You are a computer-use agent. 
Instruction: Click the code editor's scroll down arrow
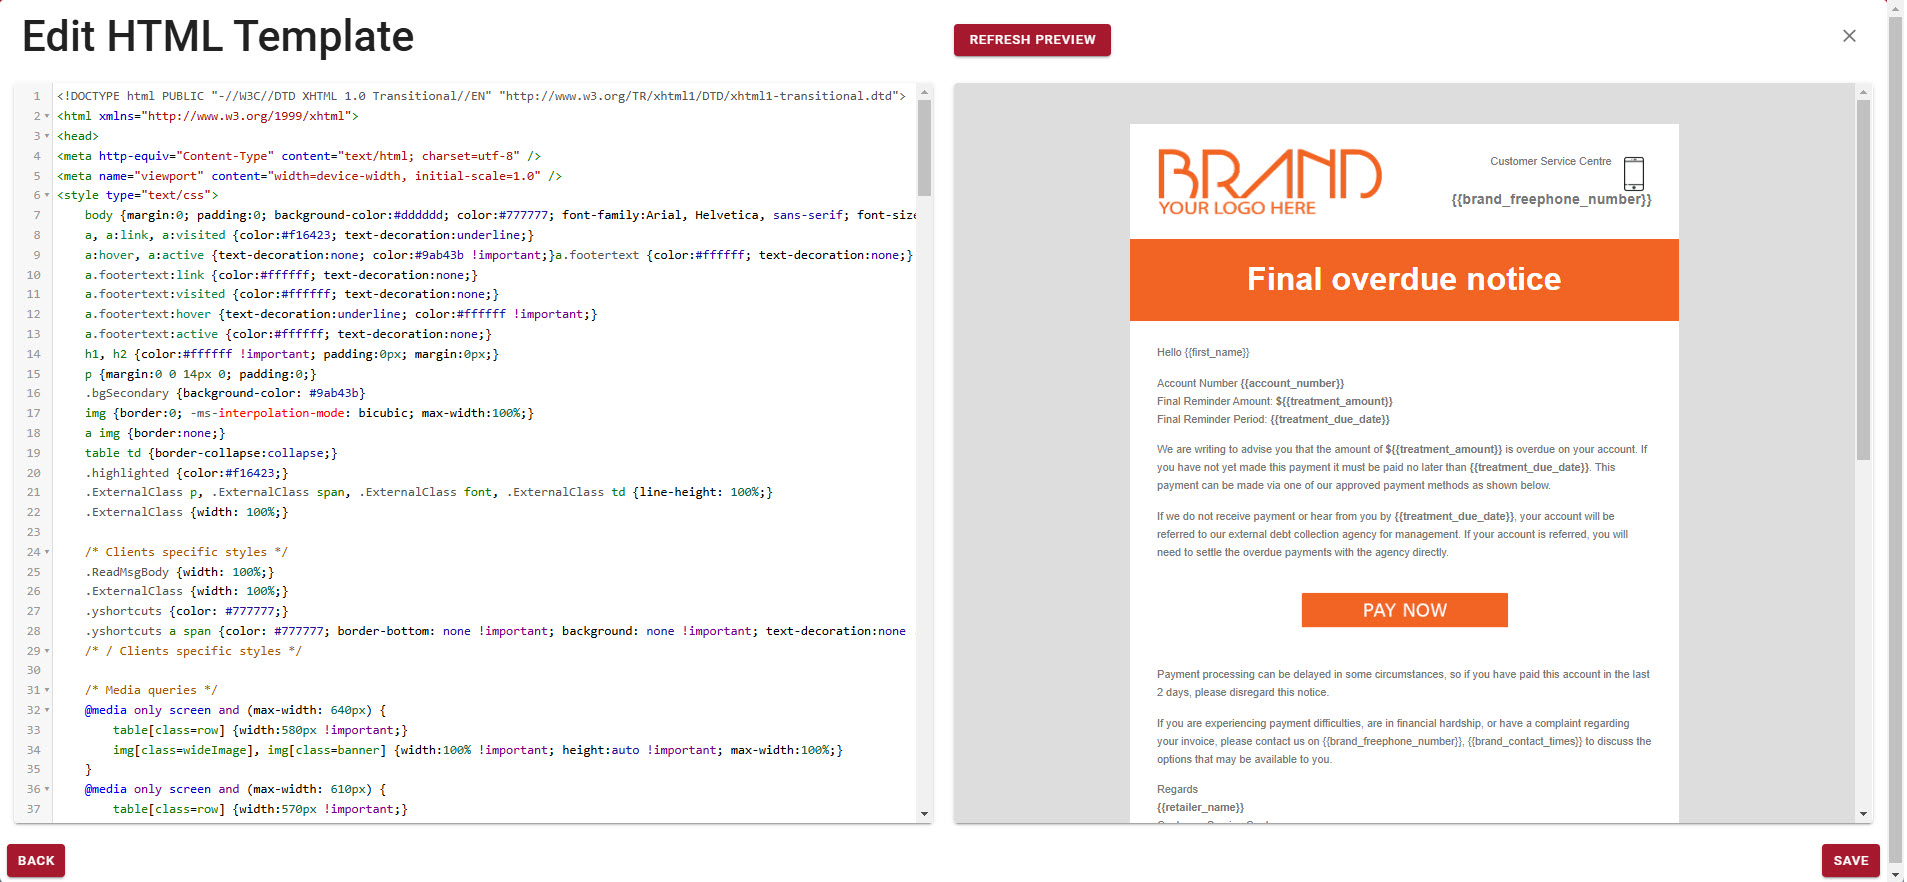click(924, 814)
